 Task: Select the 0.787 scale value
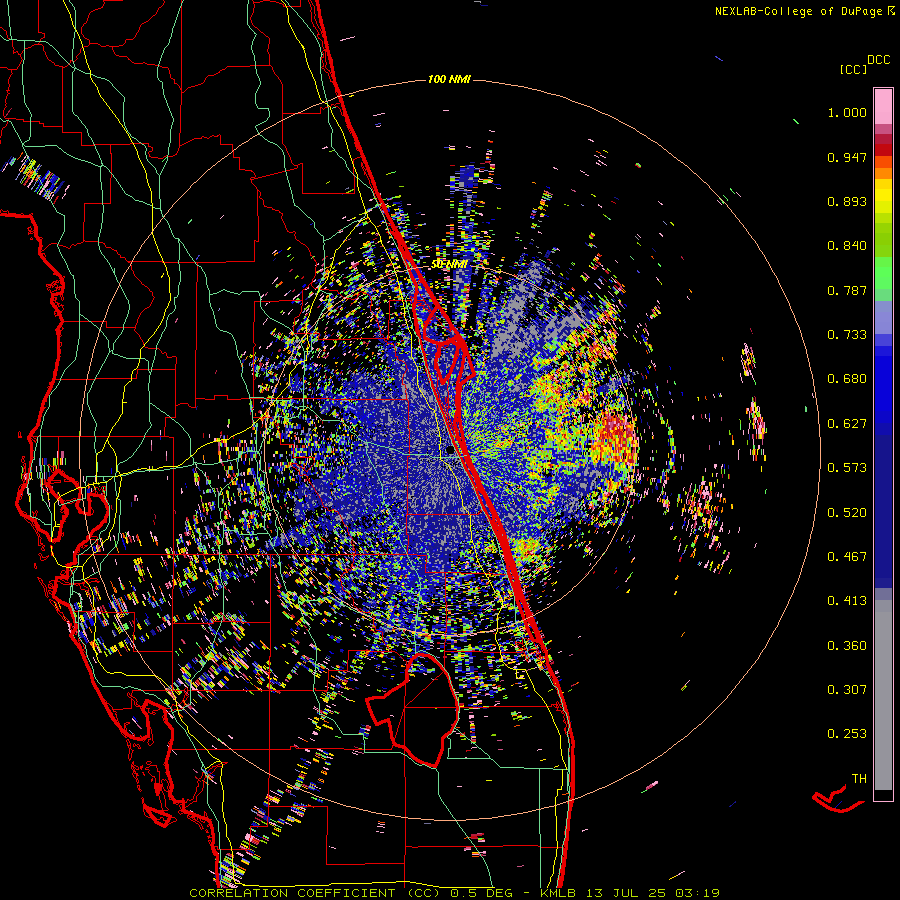pos(847,290)
